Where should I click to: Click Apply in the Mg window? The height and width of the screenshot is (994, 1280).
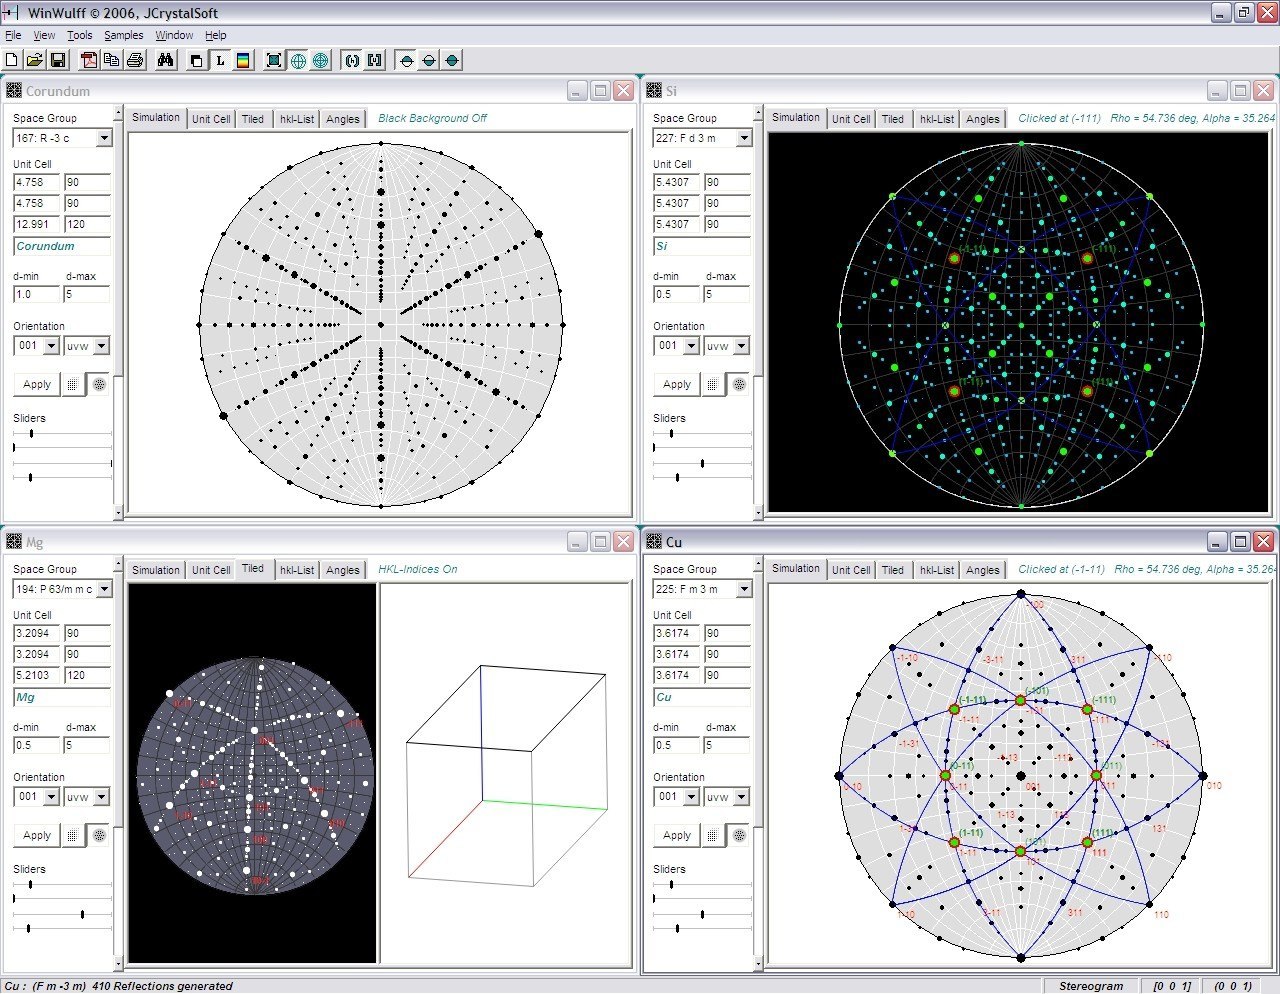tap(37, 835)
